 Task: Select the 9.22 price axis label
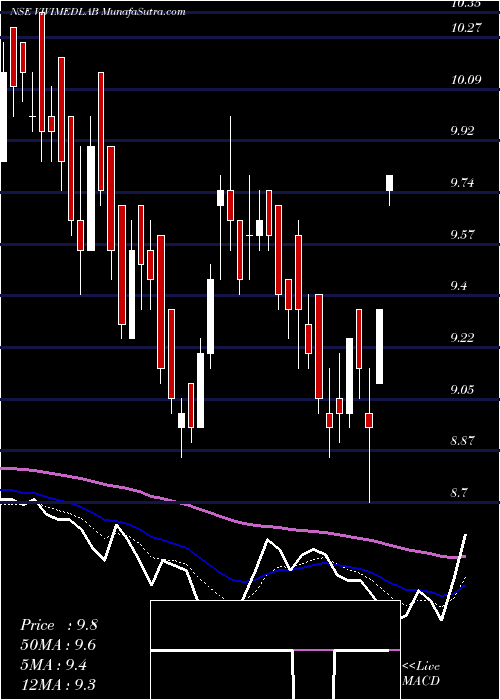point(463,338)
